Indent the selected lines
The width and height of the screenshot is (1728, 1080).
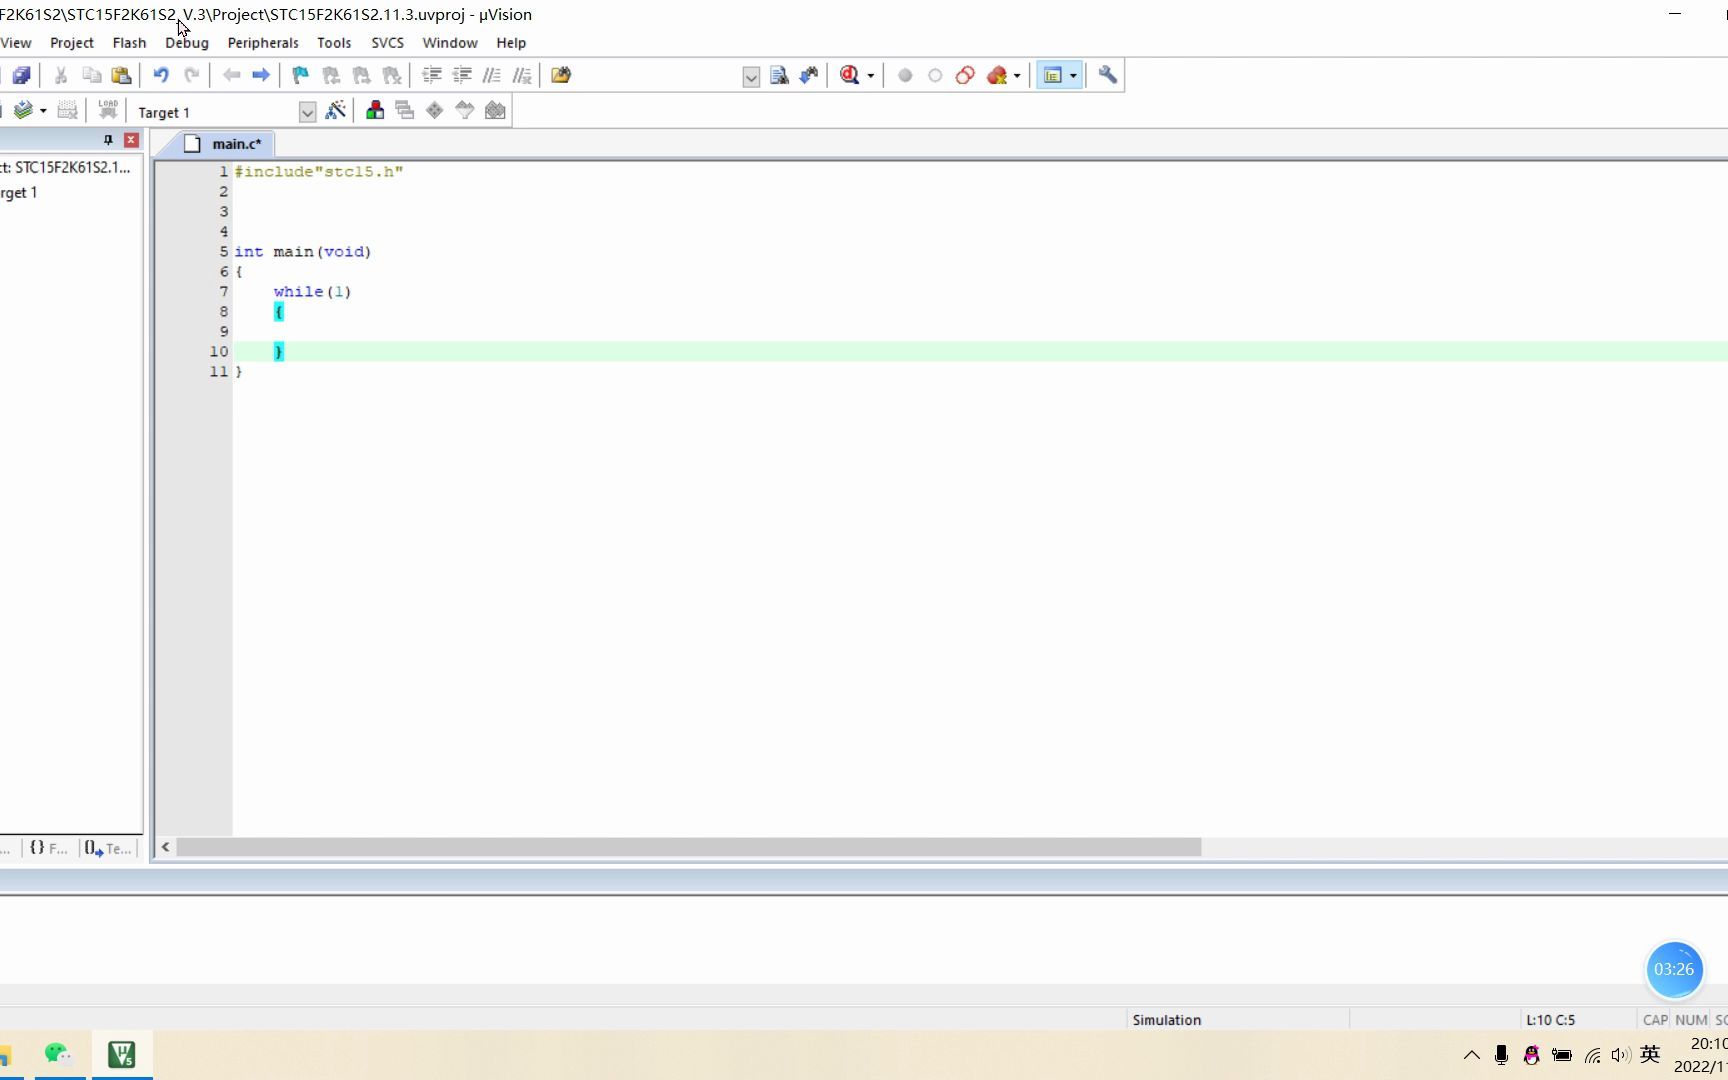point(432,75)
